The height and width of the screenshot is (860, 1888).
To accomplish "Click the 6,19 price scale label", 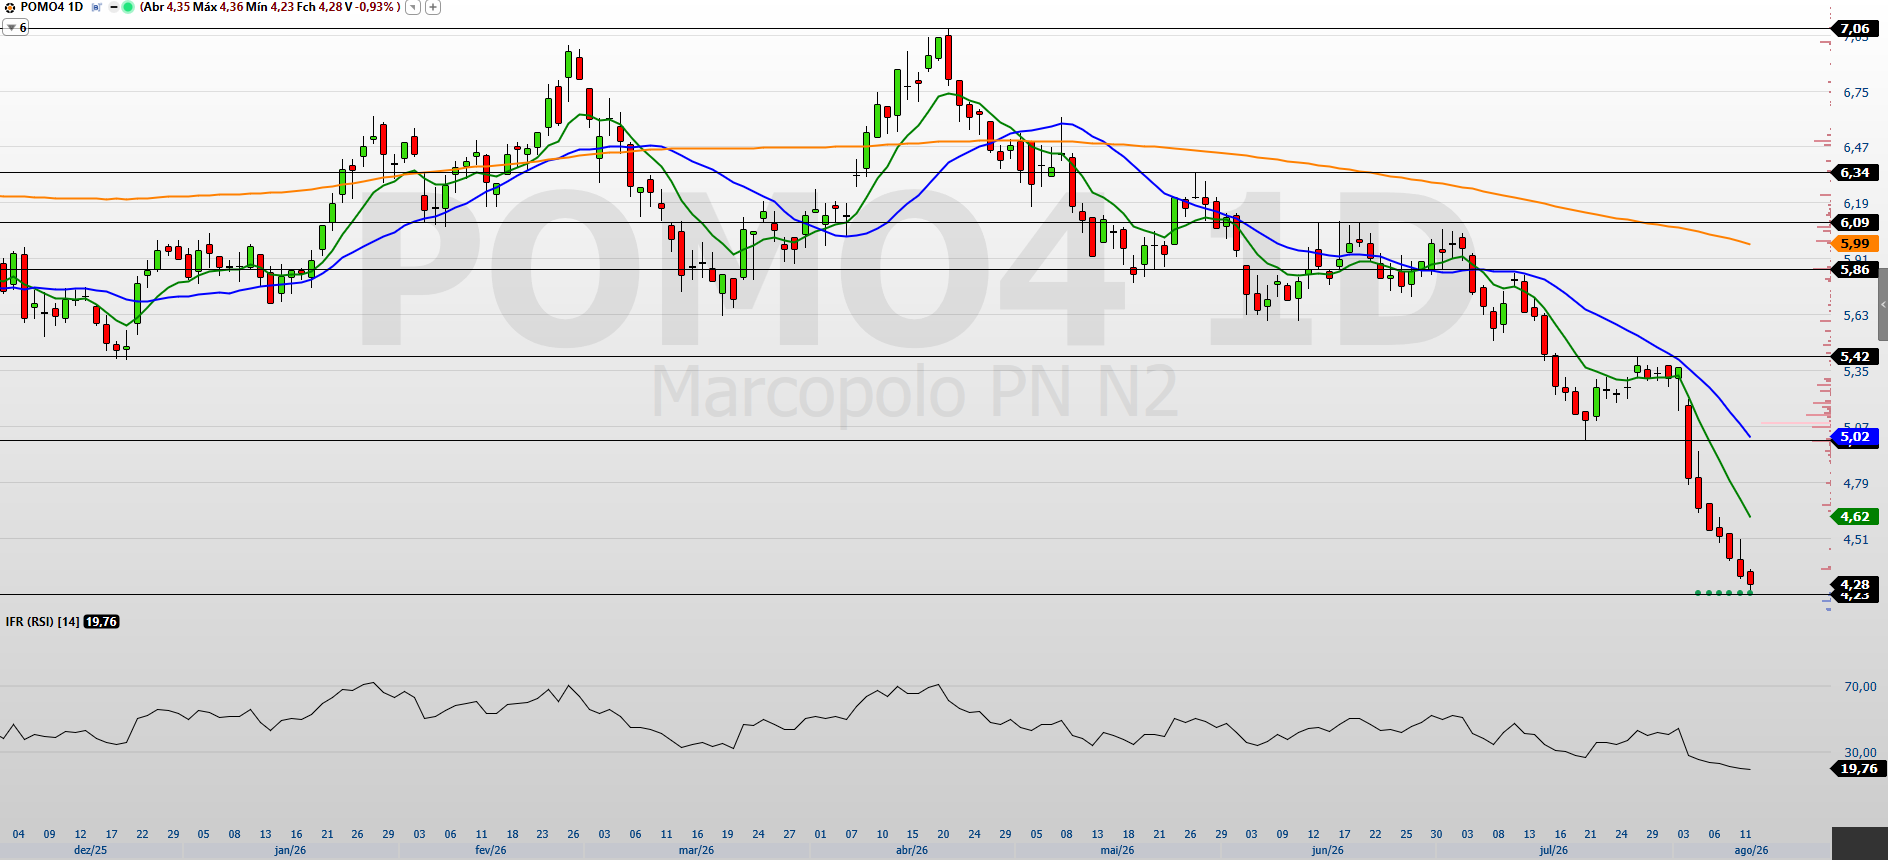I will pyautogui.click(x=1856, y=204).
